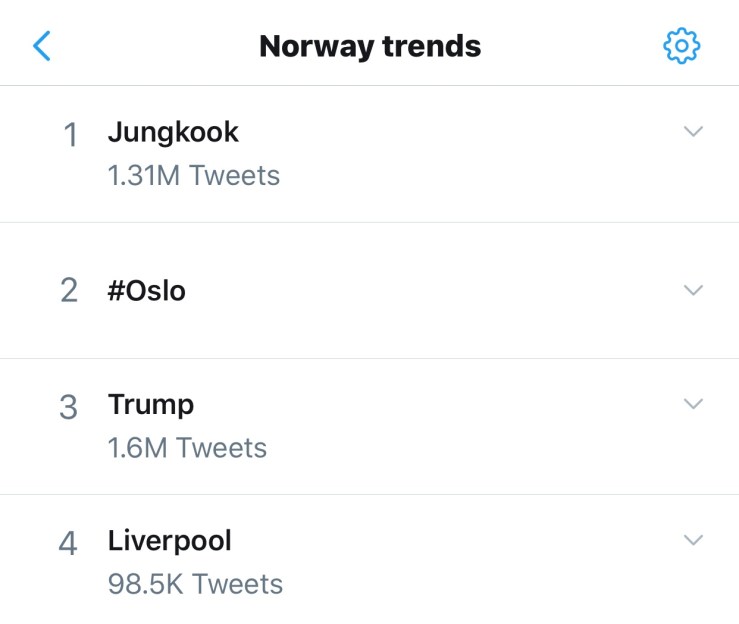
Task: Open trends settings gear icon
Action: 682,46
